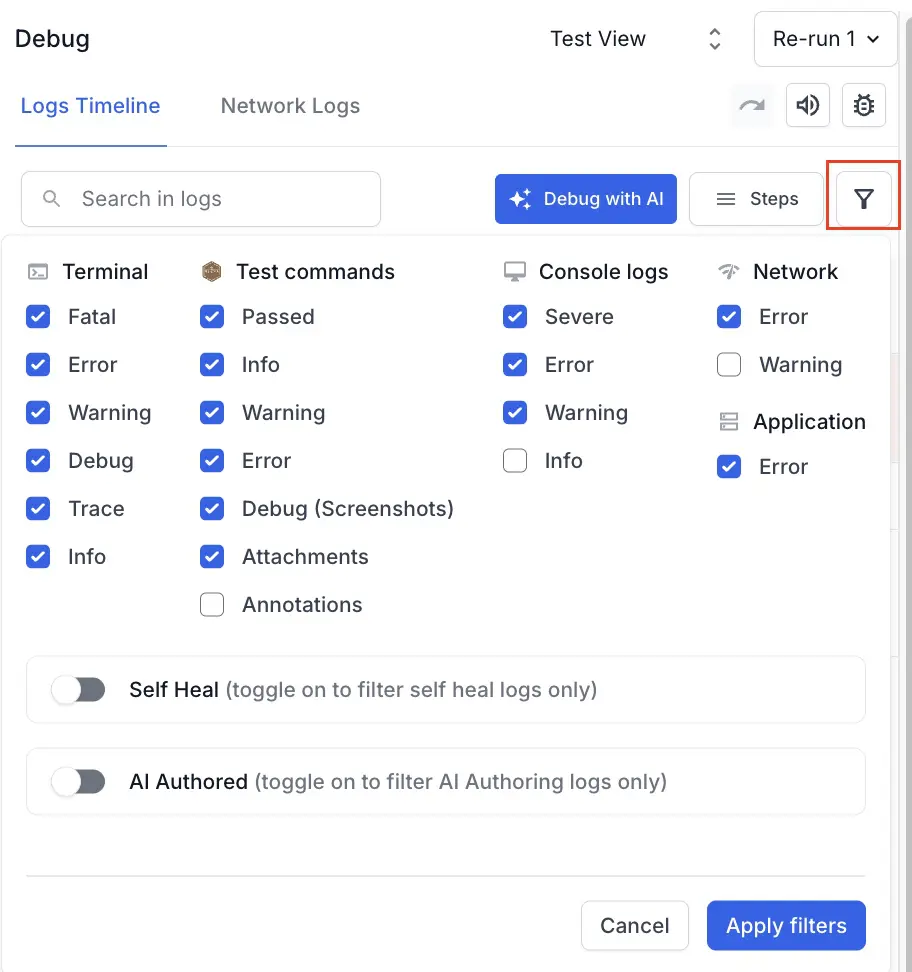Click the Terminal category icon
912x972 pixels.
(37, 271)
